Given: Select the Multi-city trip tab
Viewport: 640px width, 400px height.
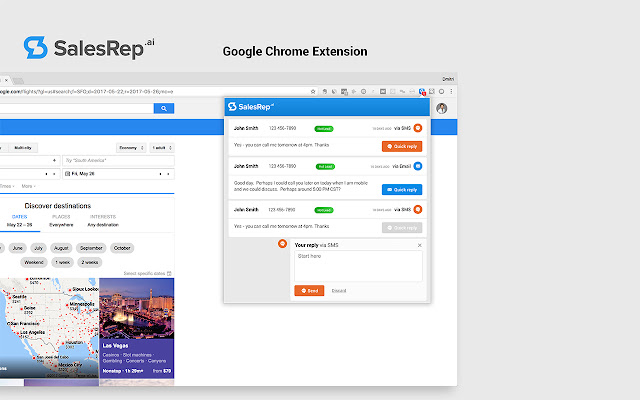Looking at the screenshot, I should click(23, 148).
